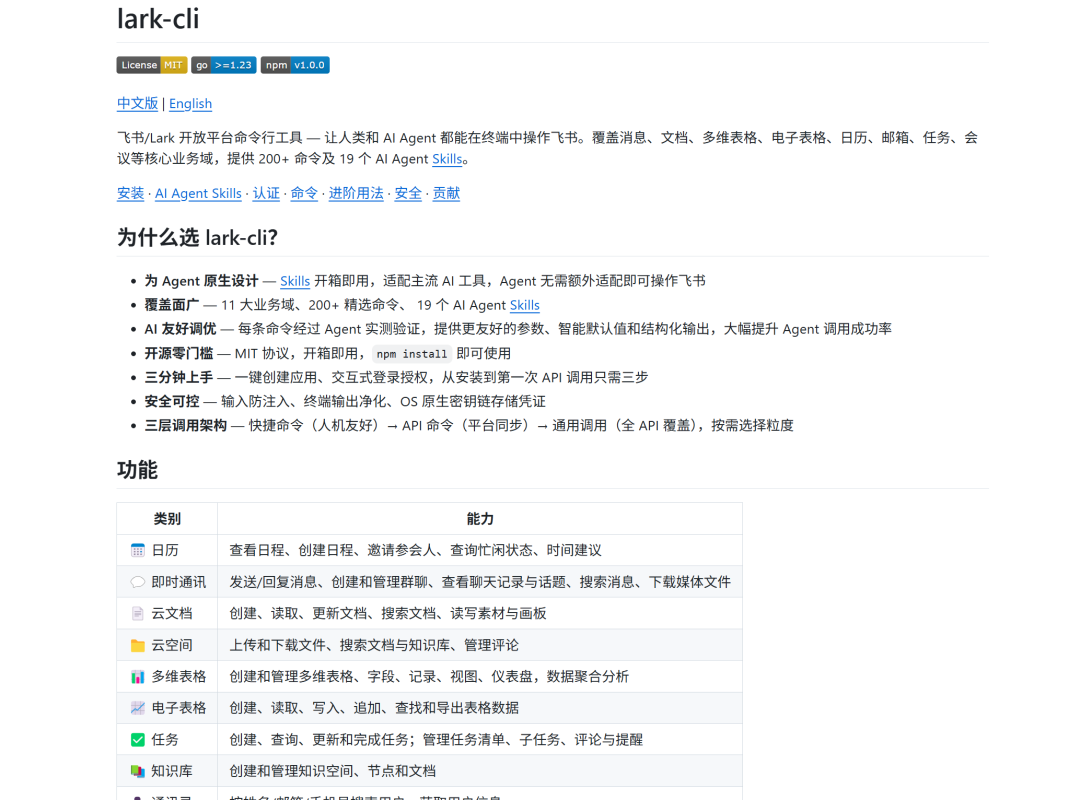Open the Skills link in the intro paragraph
Image resolution: width=1080 pixels, height=800 pixels.
click(x=447, y=158)
